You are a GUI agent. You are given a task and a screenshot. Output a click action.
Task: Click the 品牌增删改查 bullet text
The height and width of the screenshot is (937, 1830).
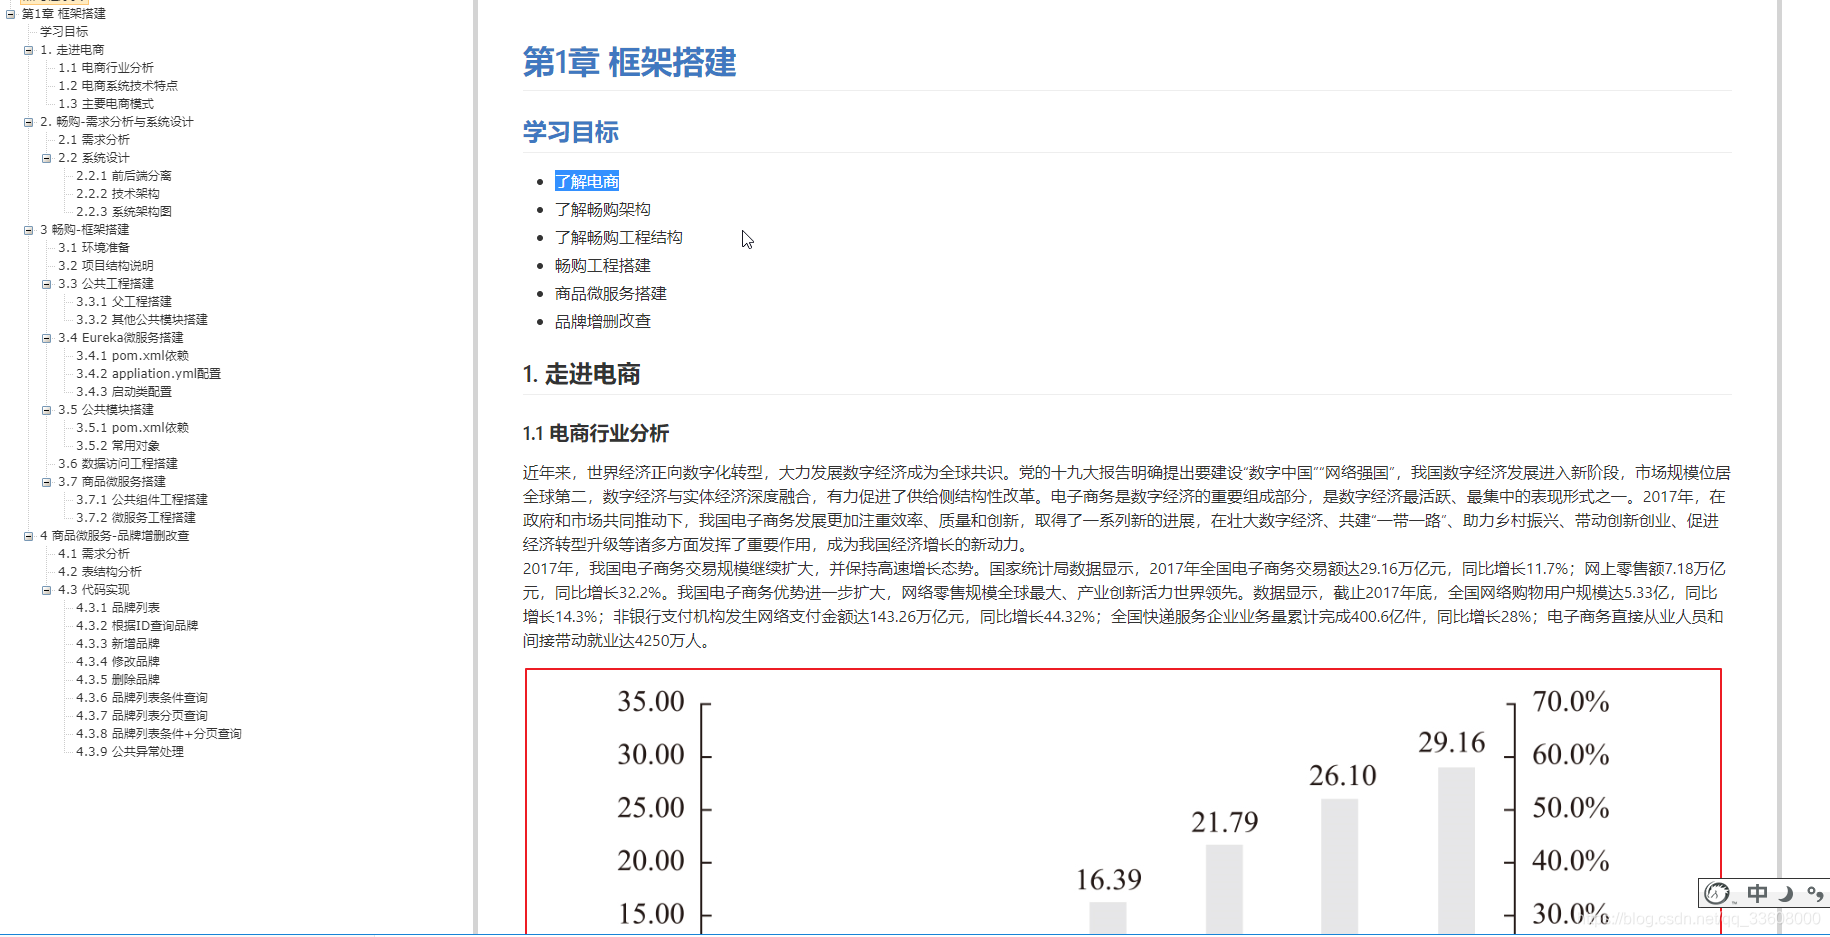pyautogui.click(x=603, y=321)
